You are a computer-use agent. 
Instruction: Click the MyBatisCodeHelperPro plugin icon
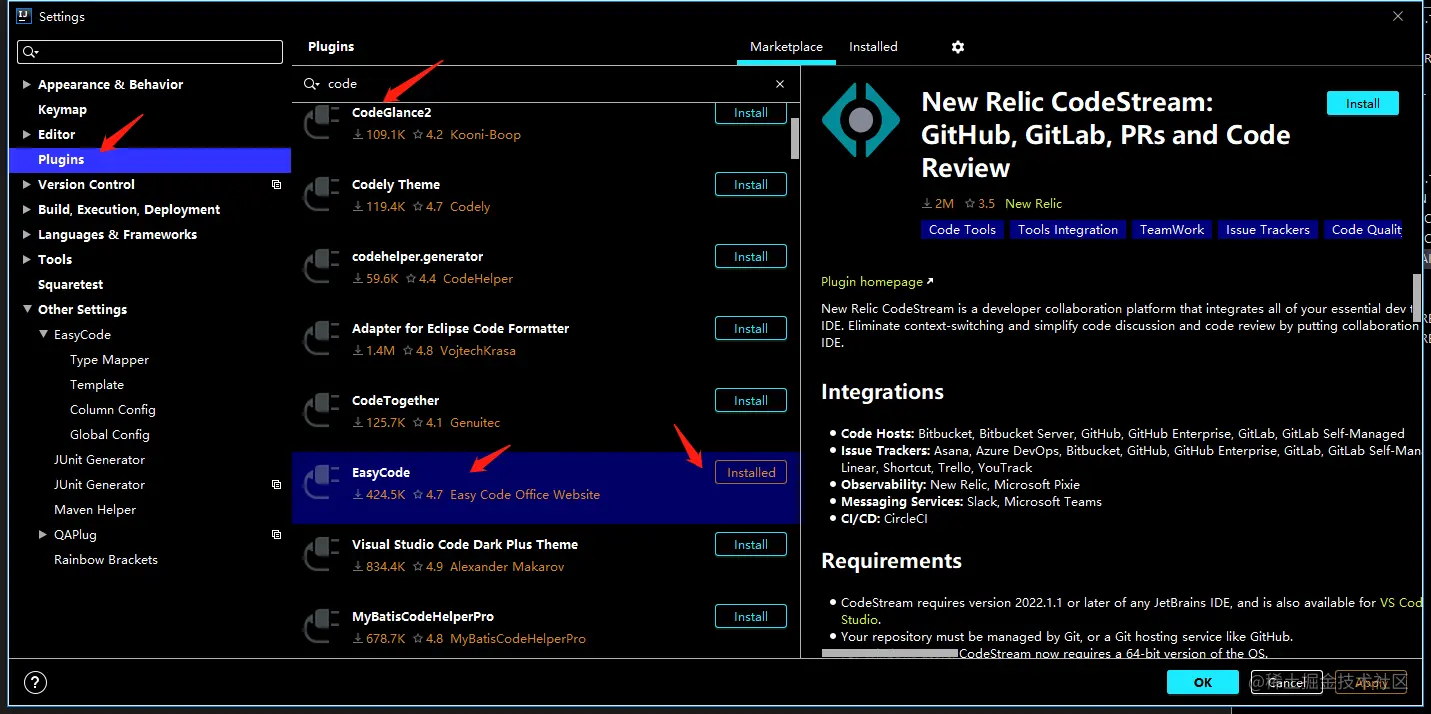321,626
